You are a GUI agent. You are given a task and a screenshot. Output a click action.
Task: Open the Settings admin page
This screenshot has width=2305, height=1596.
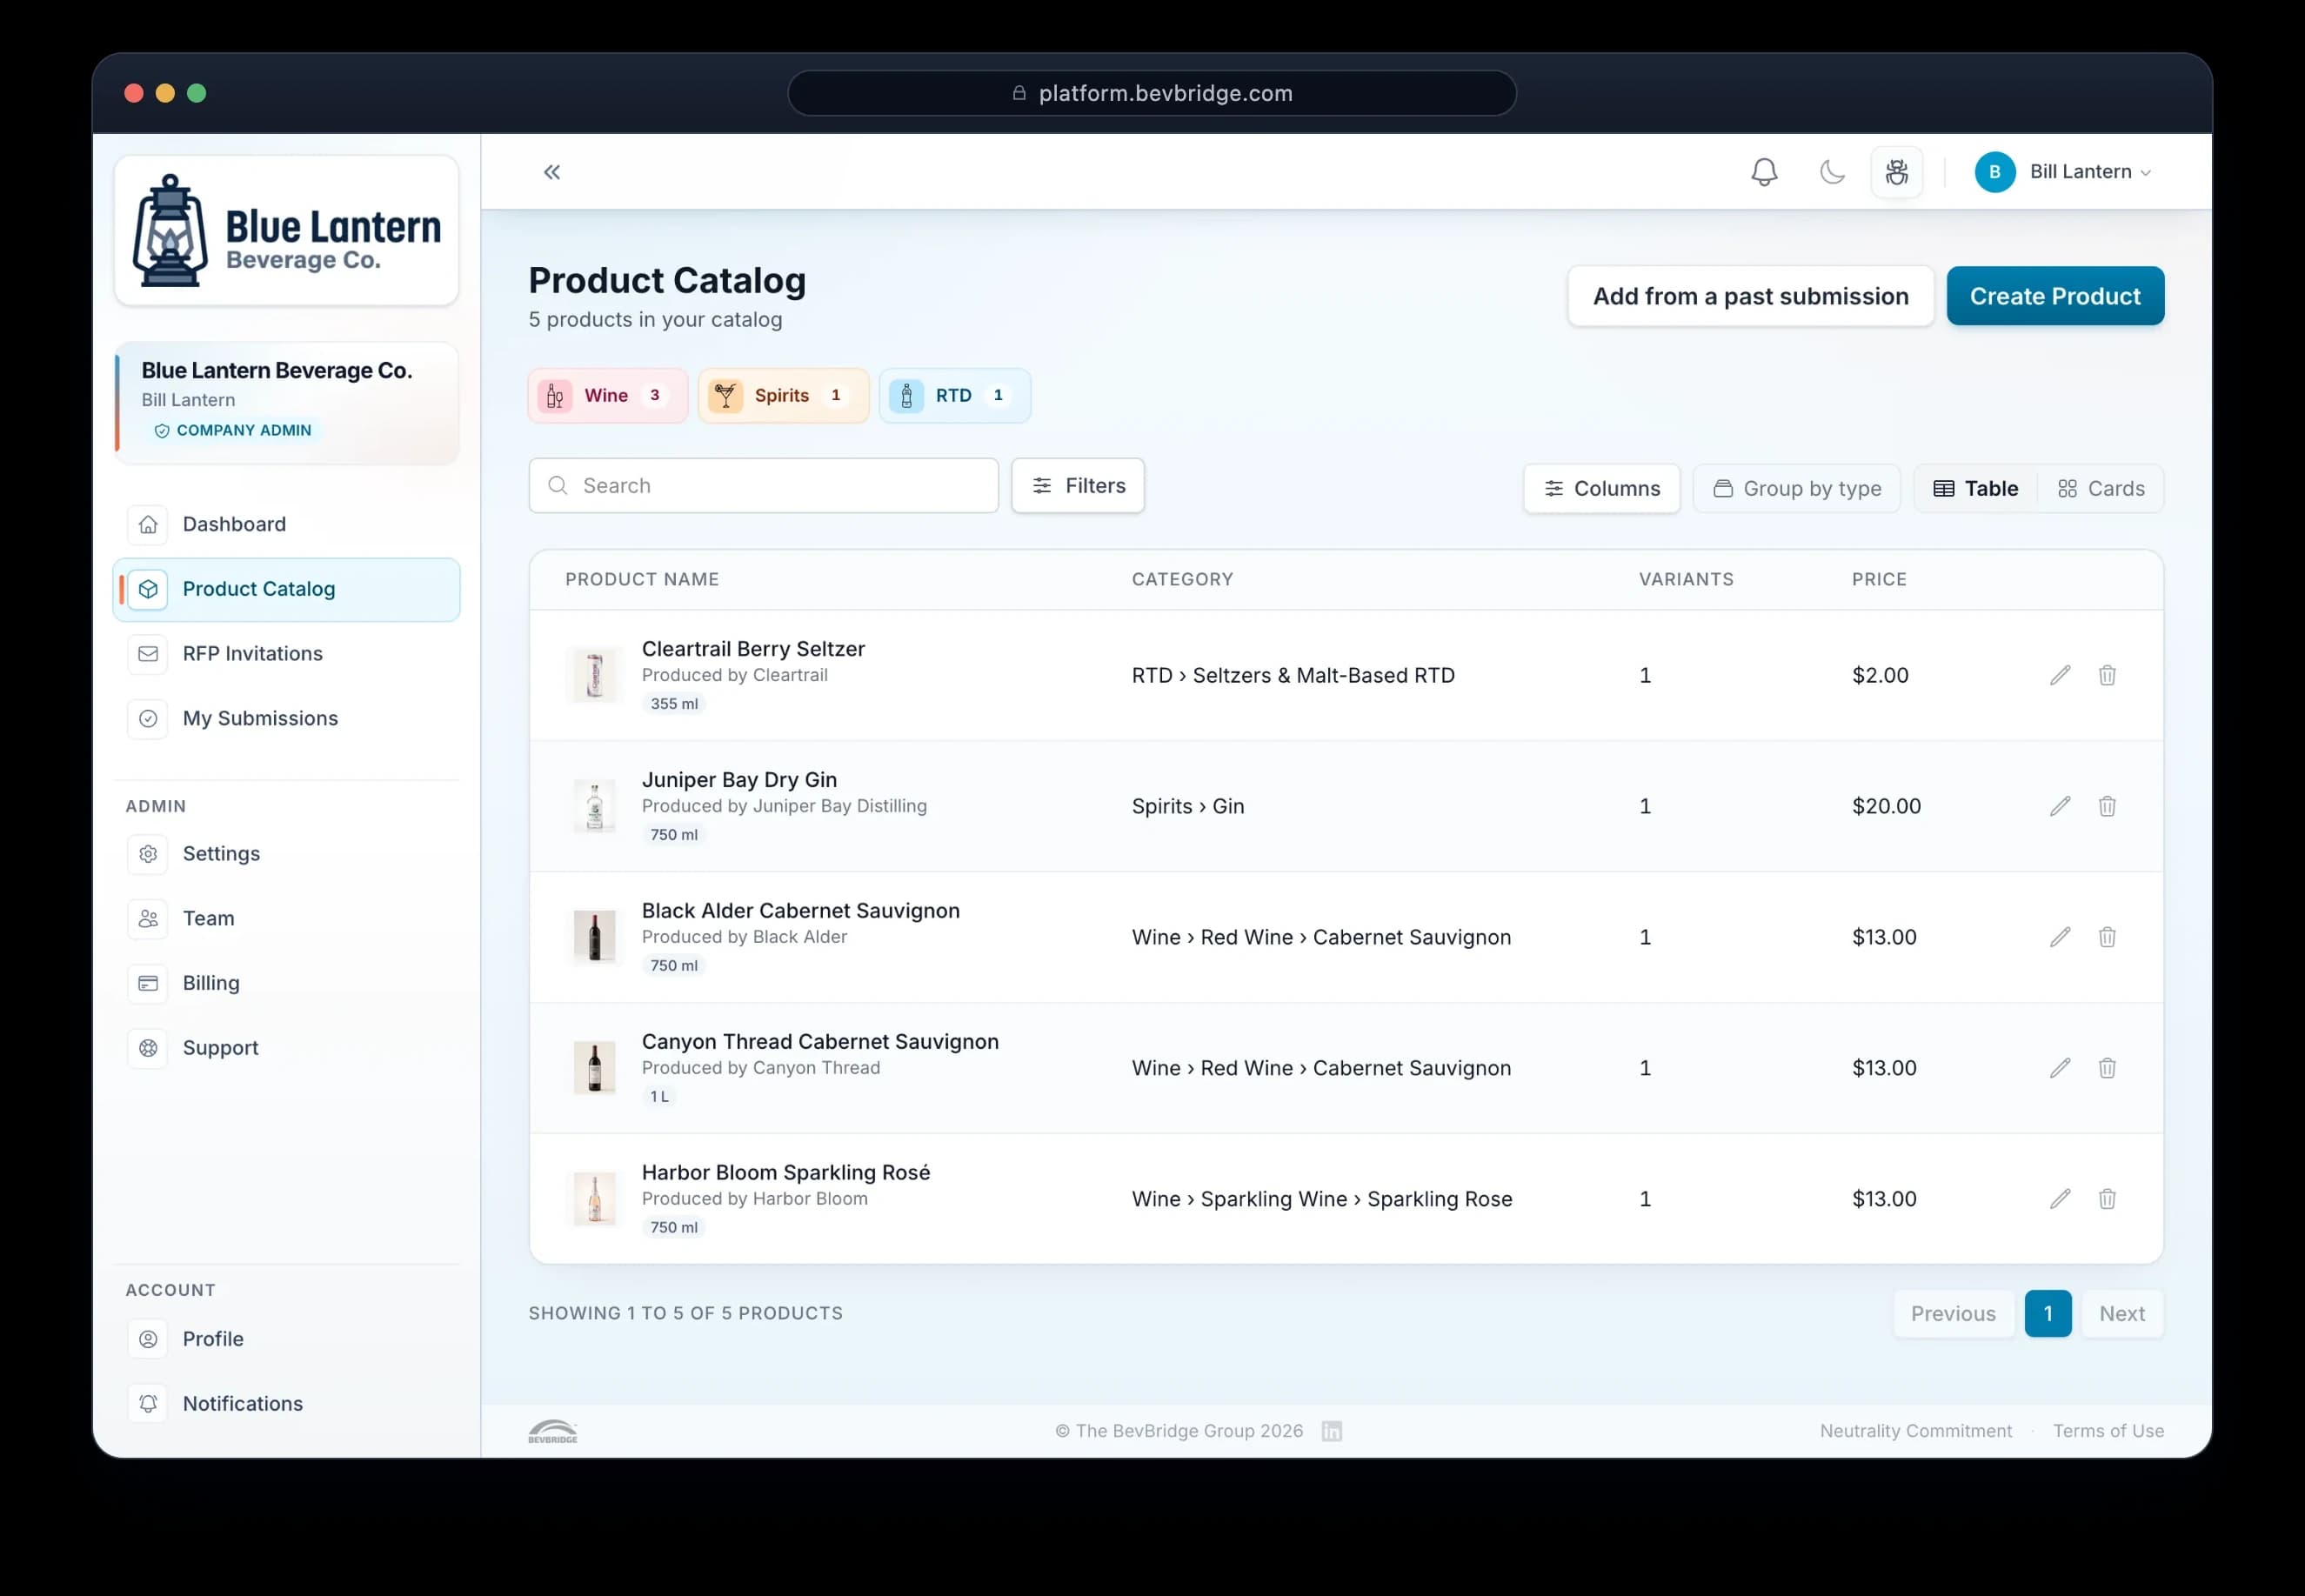(x=286, y=853)
